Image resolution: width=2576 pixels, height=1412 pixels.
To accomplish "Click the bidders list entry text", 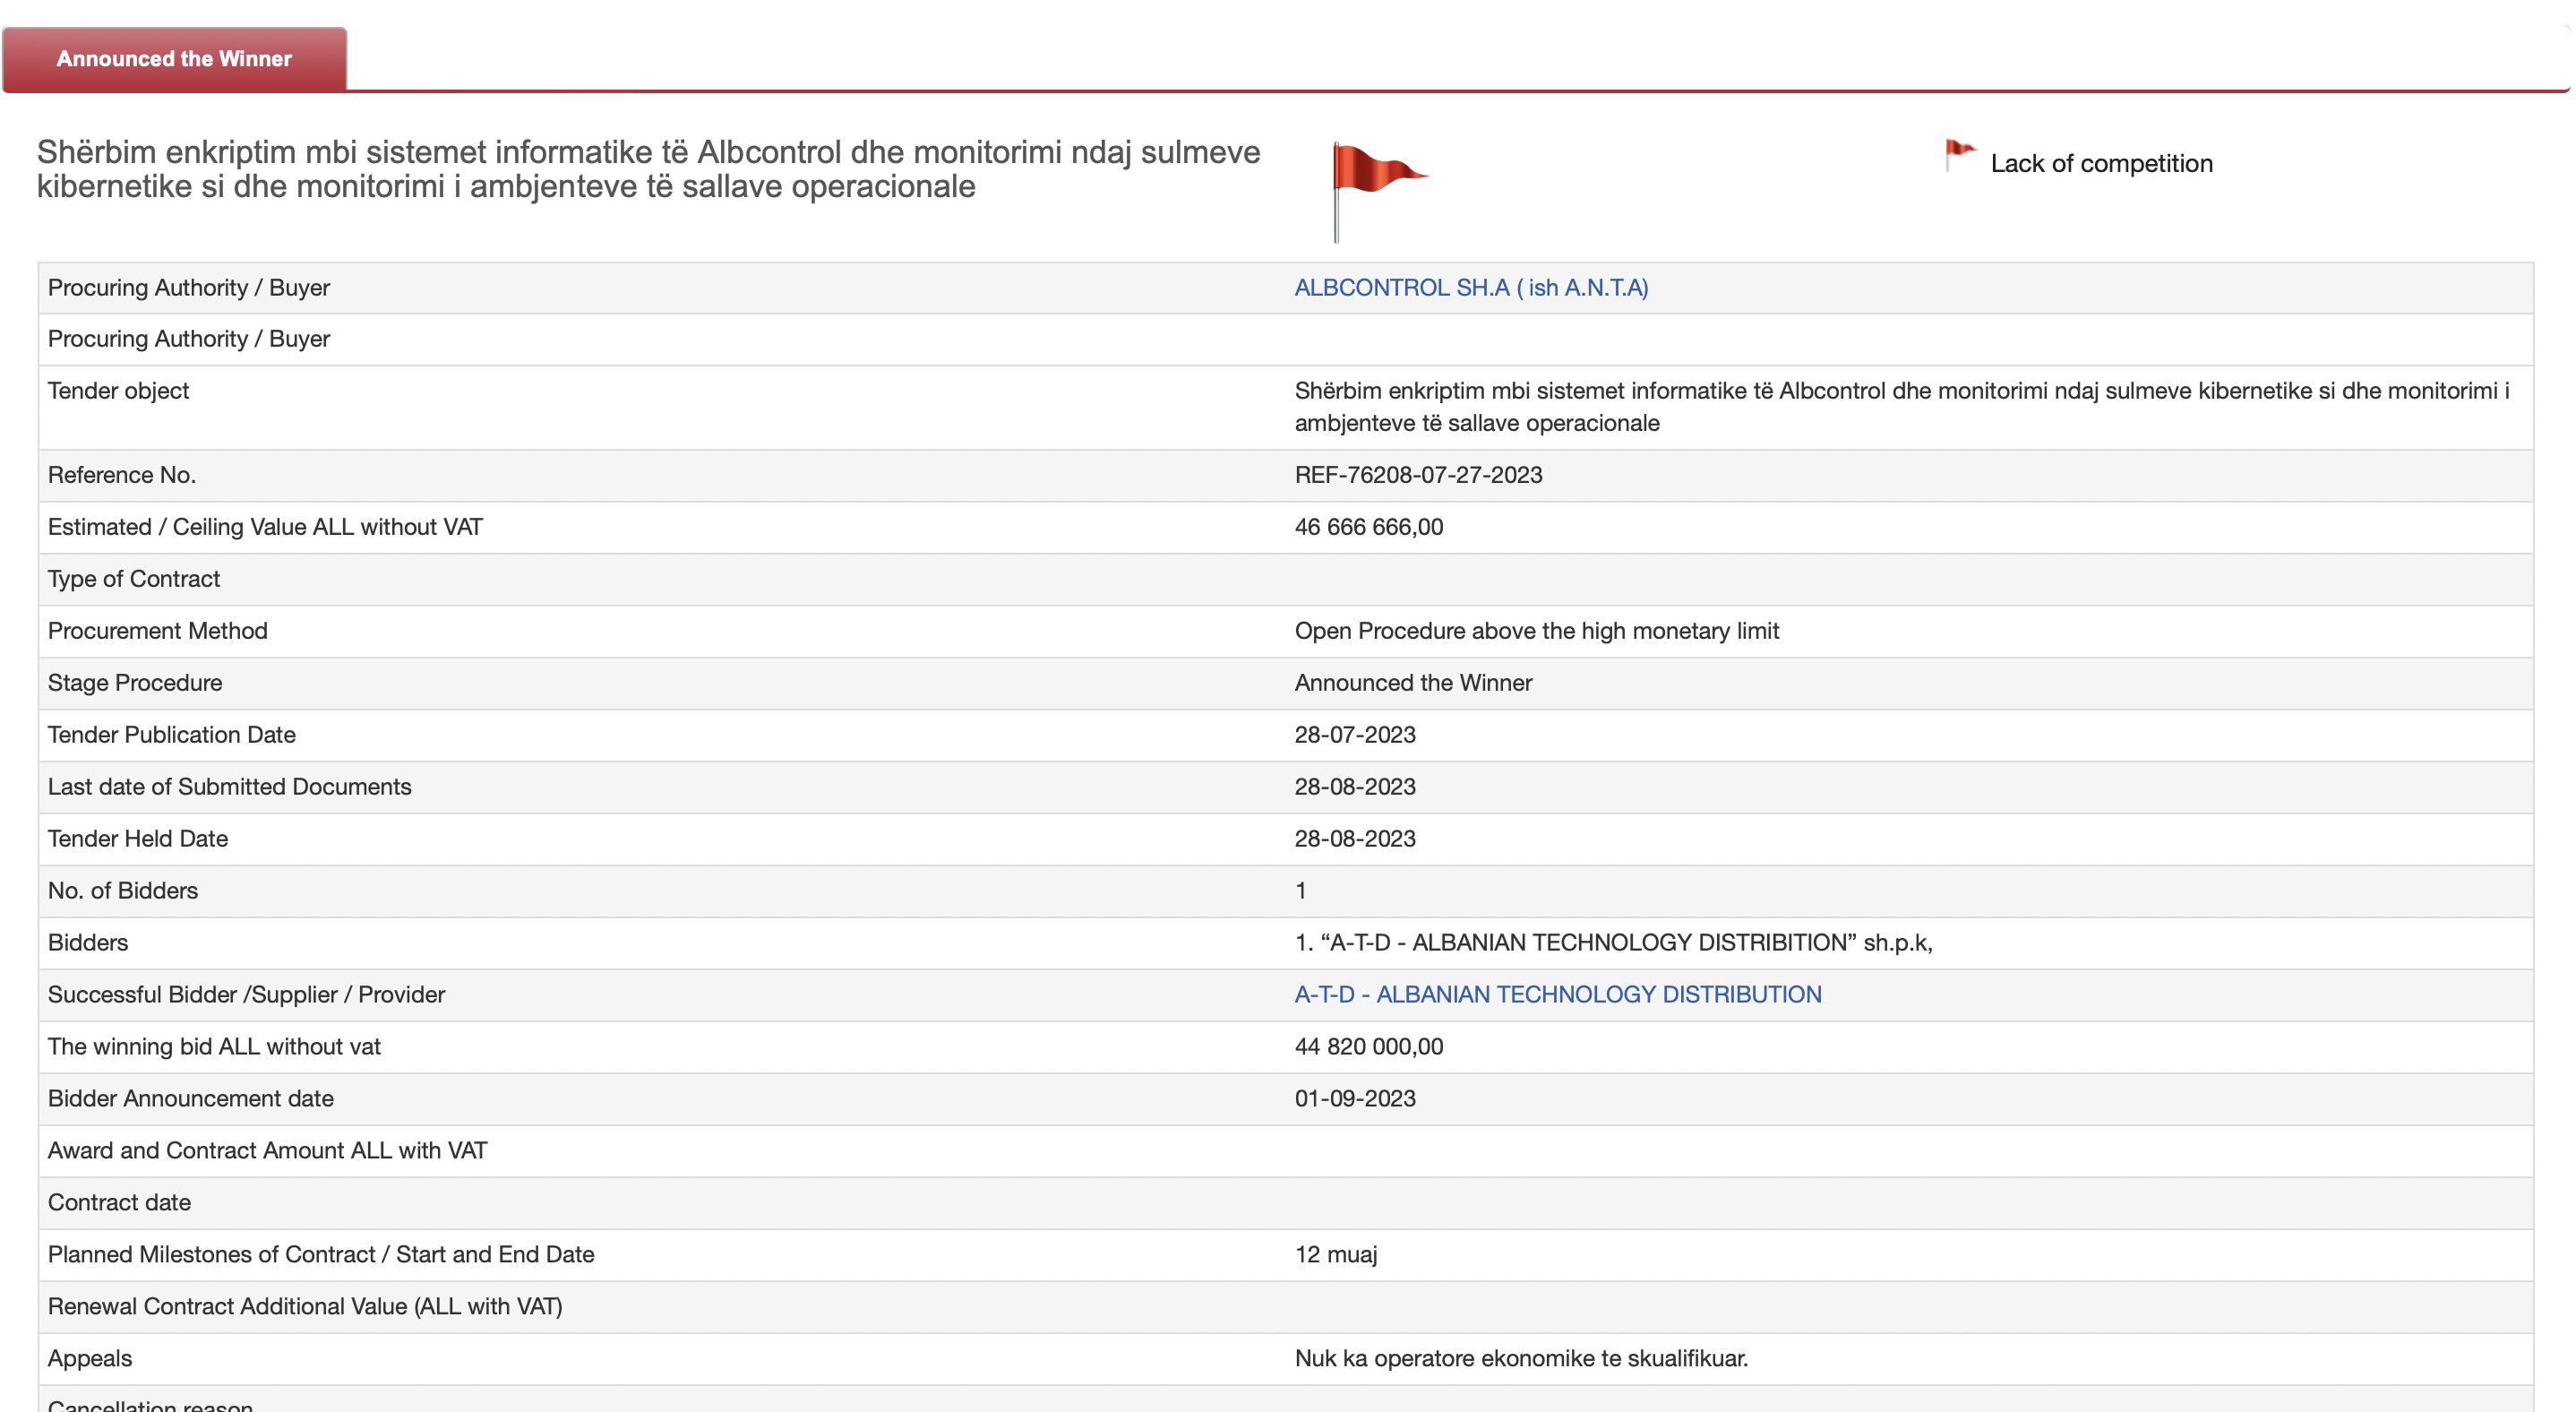I will point(1612,942).
